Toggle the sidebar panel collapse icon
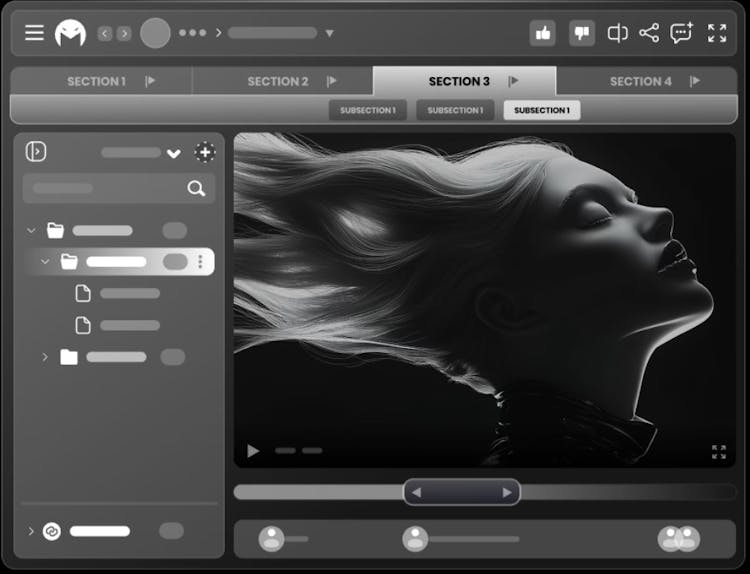Image resolution: width=750 pixels, height=574 pixels. point(36,152)
